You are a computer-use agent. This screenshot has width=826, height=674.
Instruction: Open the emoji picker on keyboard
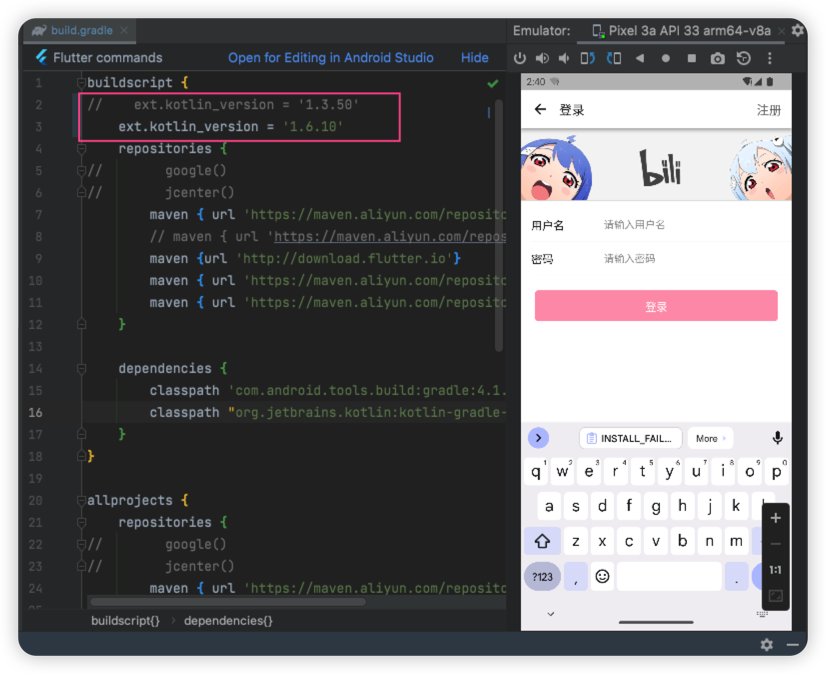[x=602, y=576]
